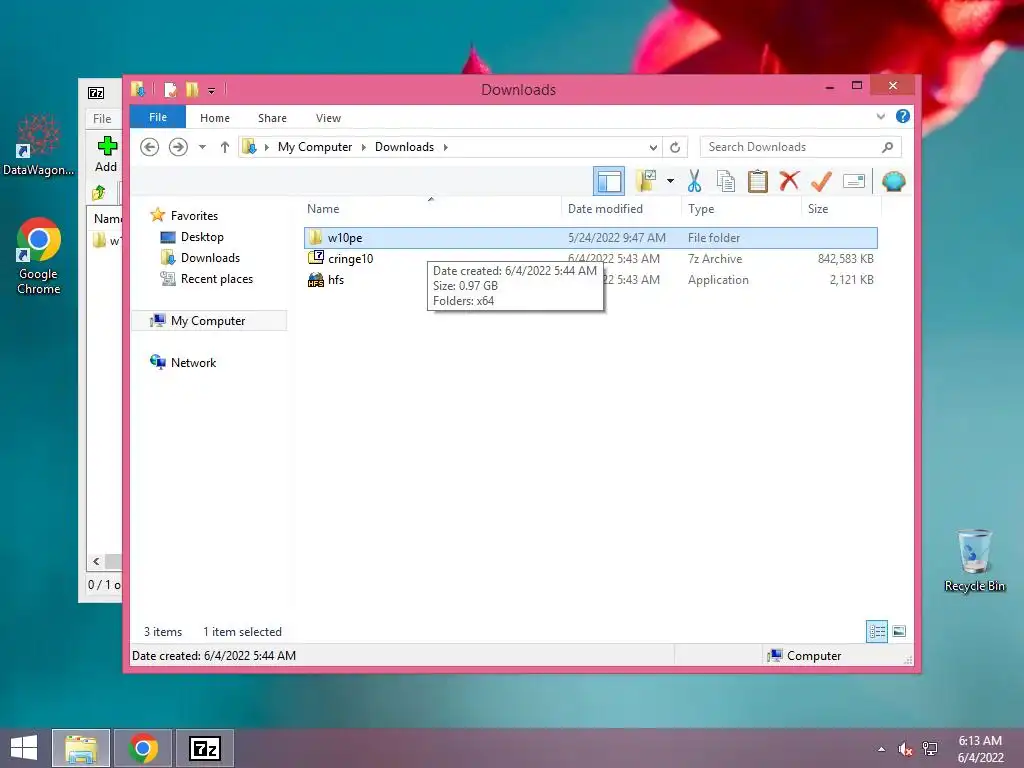Click the search magnifier icon
Screen dimensions: 1024x768
click(888, 147)
